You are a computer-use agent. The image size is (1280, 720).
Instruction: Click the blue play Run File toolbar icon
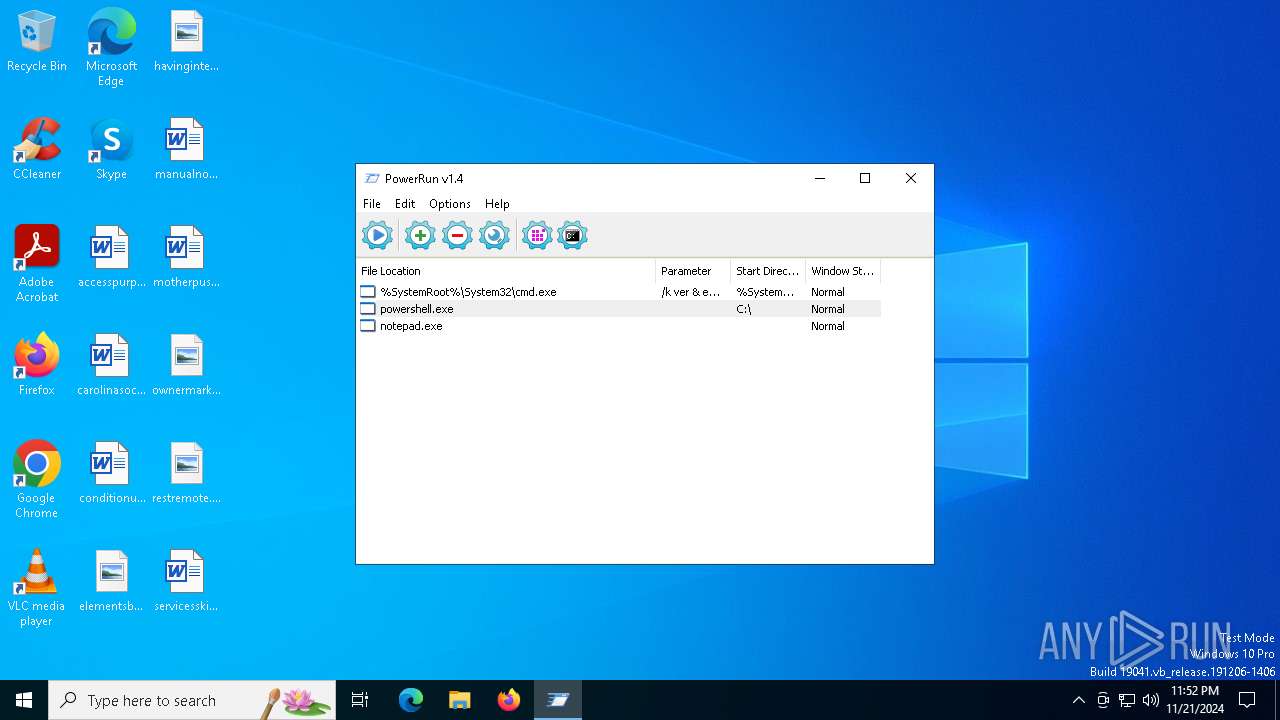pyautogui.click(x=377, y=236)
